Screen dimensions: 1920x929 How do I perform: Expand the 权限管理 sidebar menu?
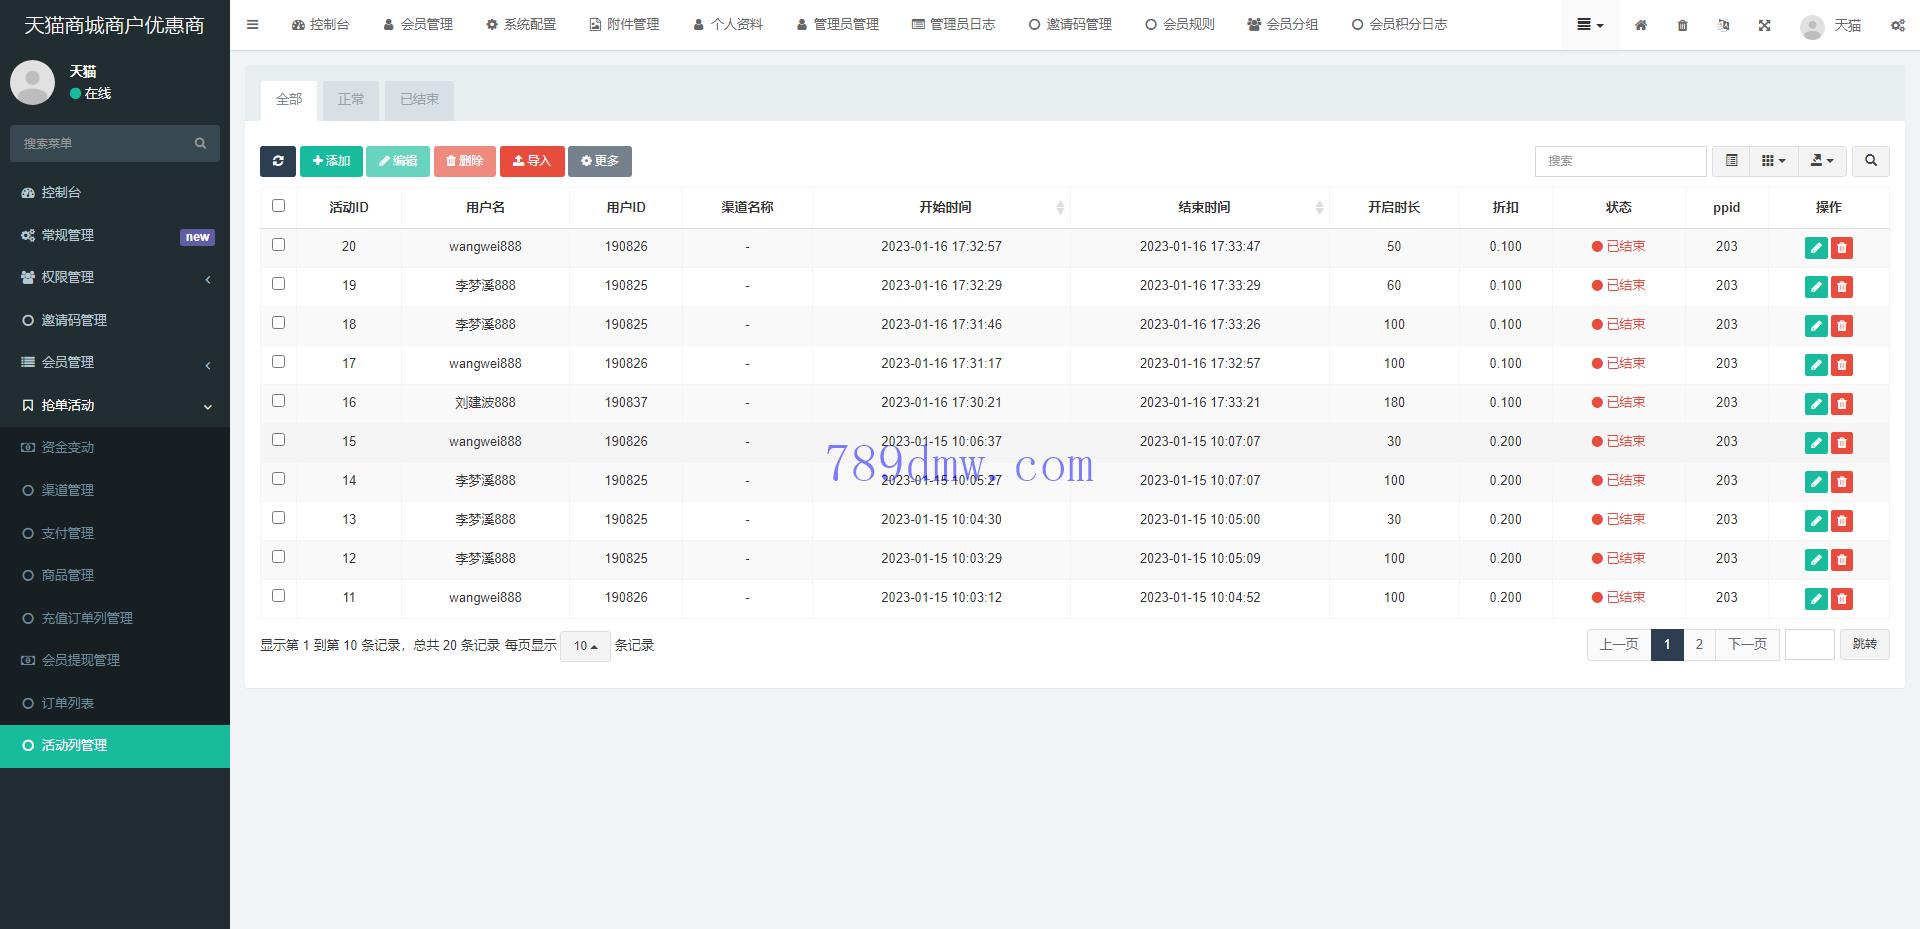(x=115, y=278)
